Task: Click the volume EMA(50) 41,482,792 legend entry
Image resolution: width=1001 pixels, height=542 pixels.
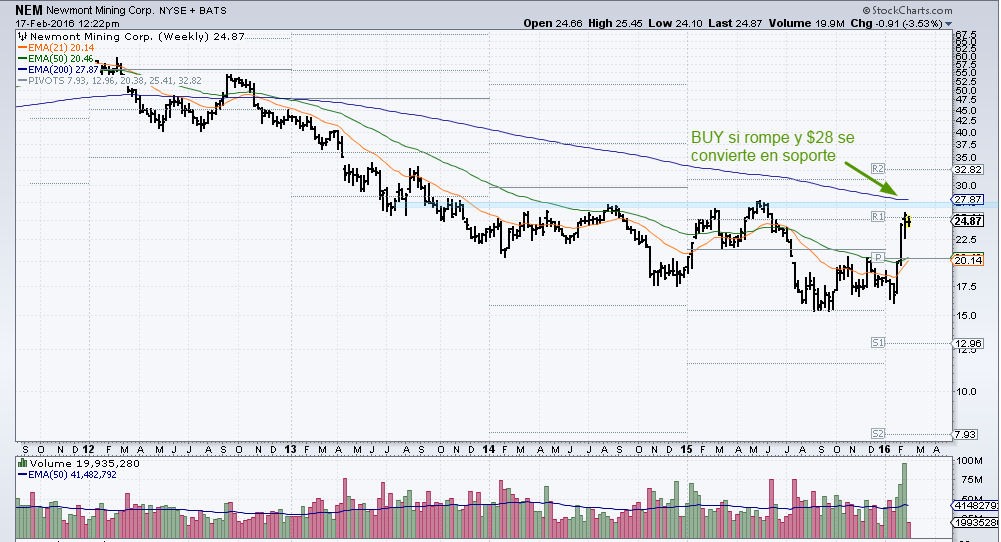Action: 67,475
